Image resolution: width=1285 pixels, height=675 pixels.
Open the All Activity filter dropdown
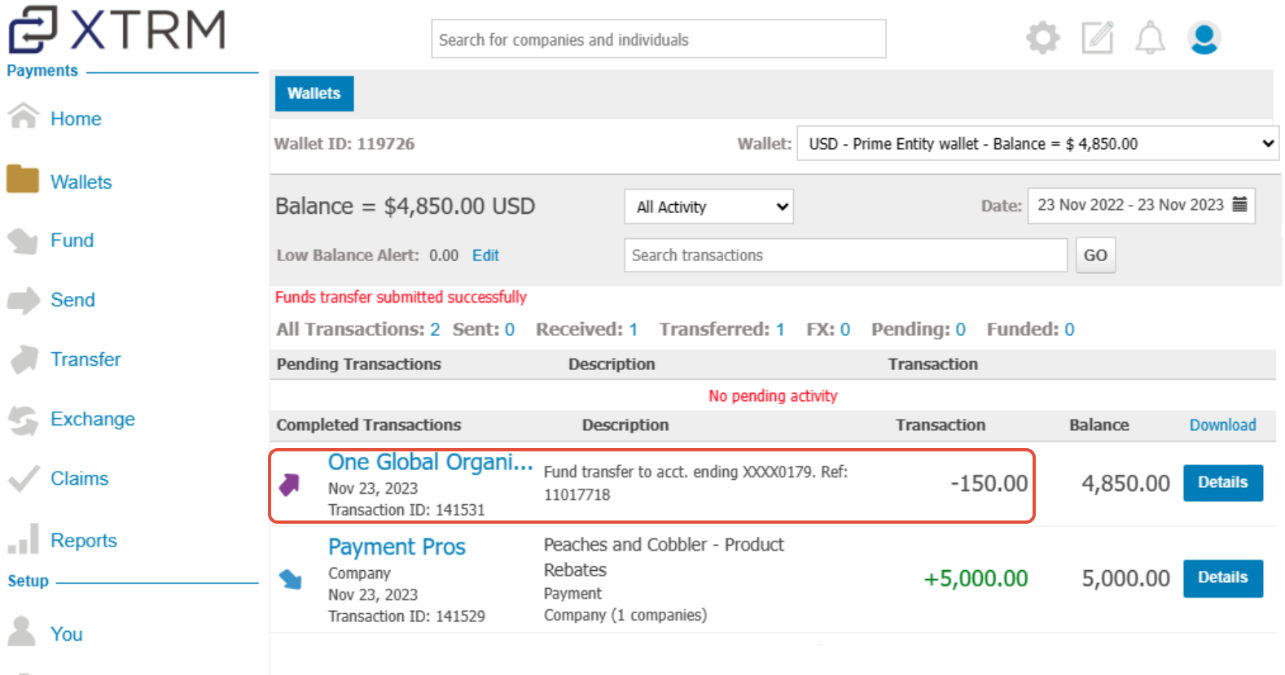(709, 207)
